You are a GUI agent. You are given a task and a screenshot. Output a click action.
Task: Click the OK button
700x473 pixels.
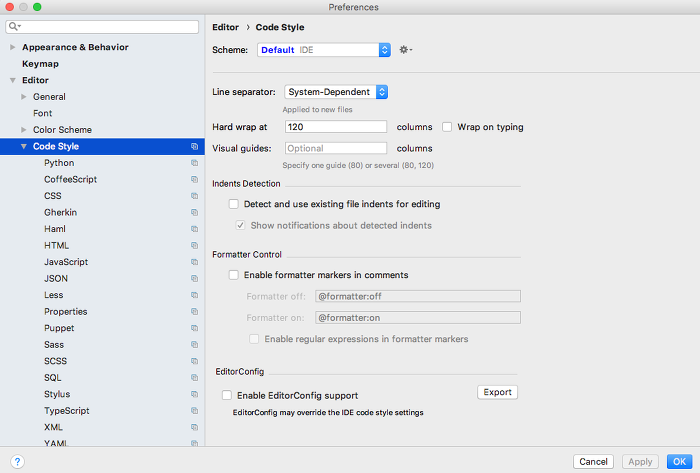(x=679, y=461)
